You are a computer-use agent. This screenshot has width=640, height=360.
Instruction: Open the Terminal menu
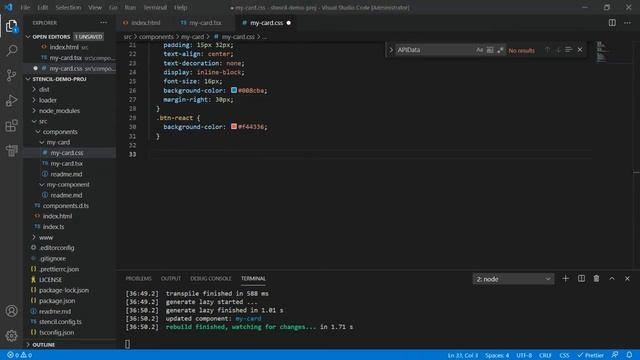click(x=155, y=7)
